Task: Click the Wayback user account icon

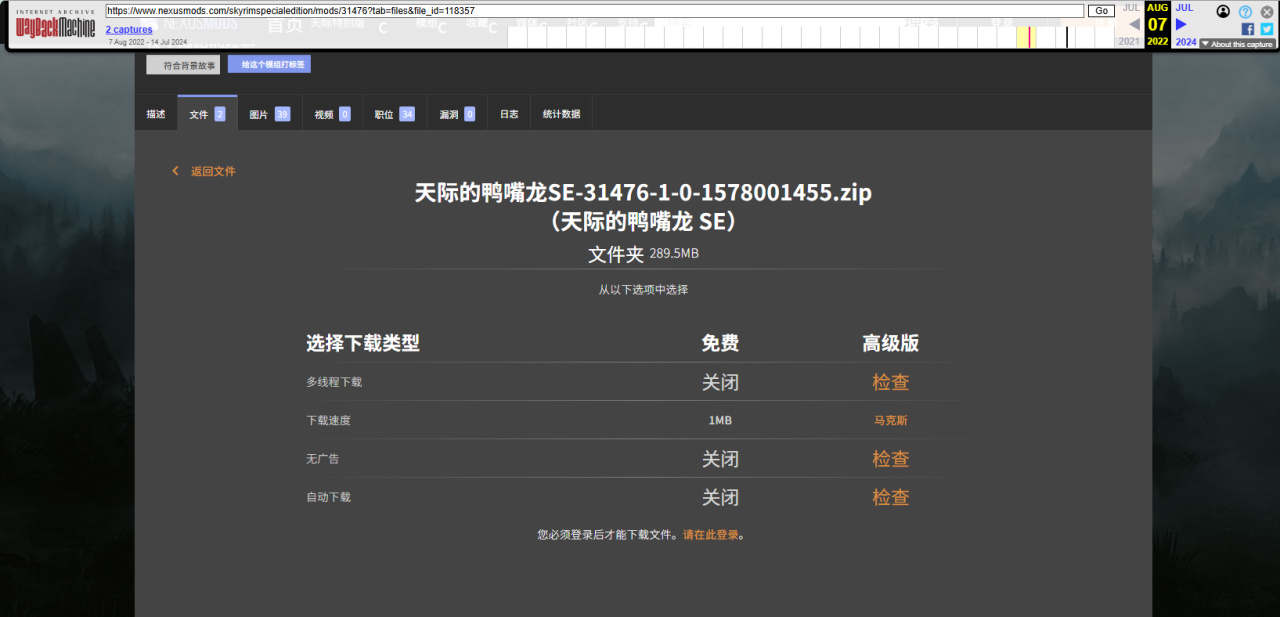Action: point(1223,11)
